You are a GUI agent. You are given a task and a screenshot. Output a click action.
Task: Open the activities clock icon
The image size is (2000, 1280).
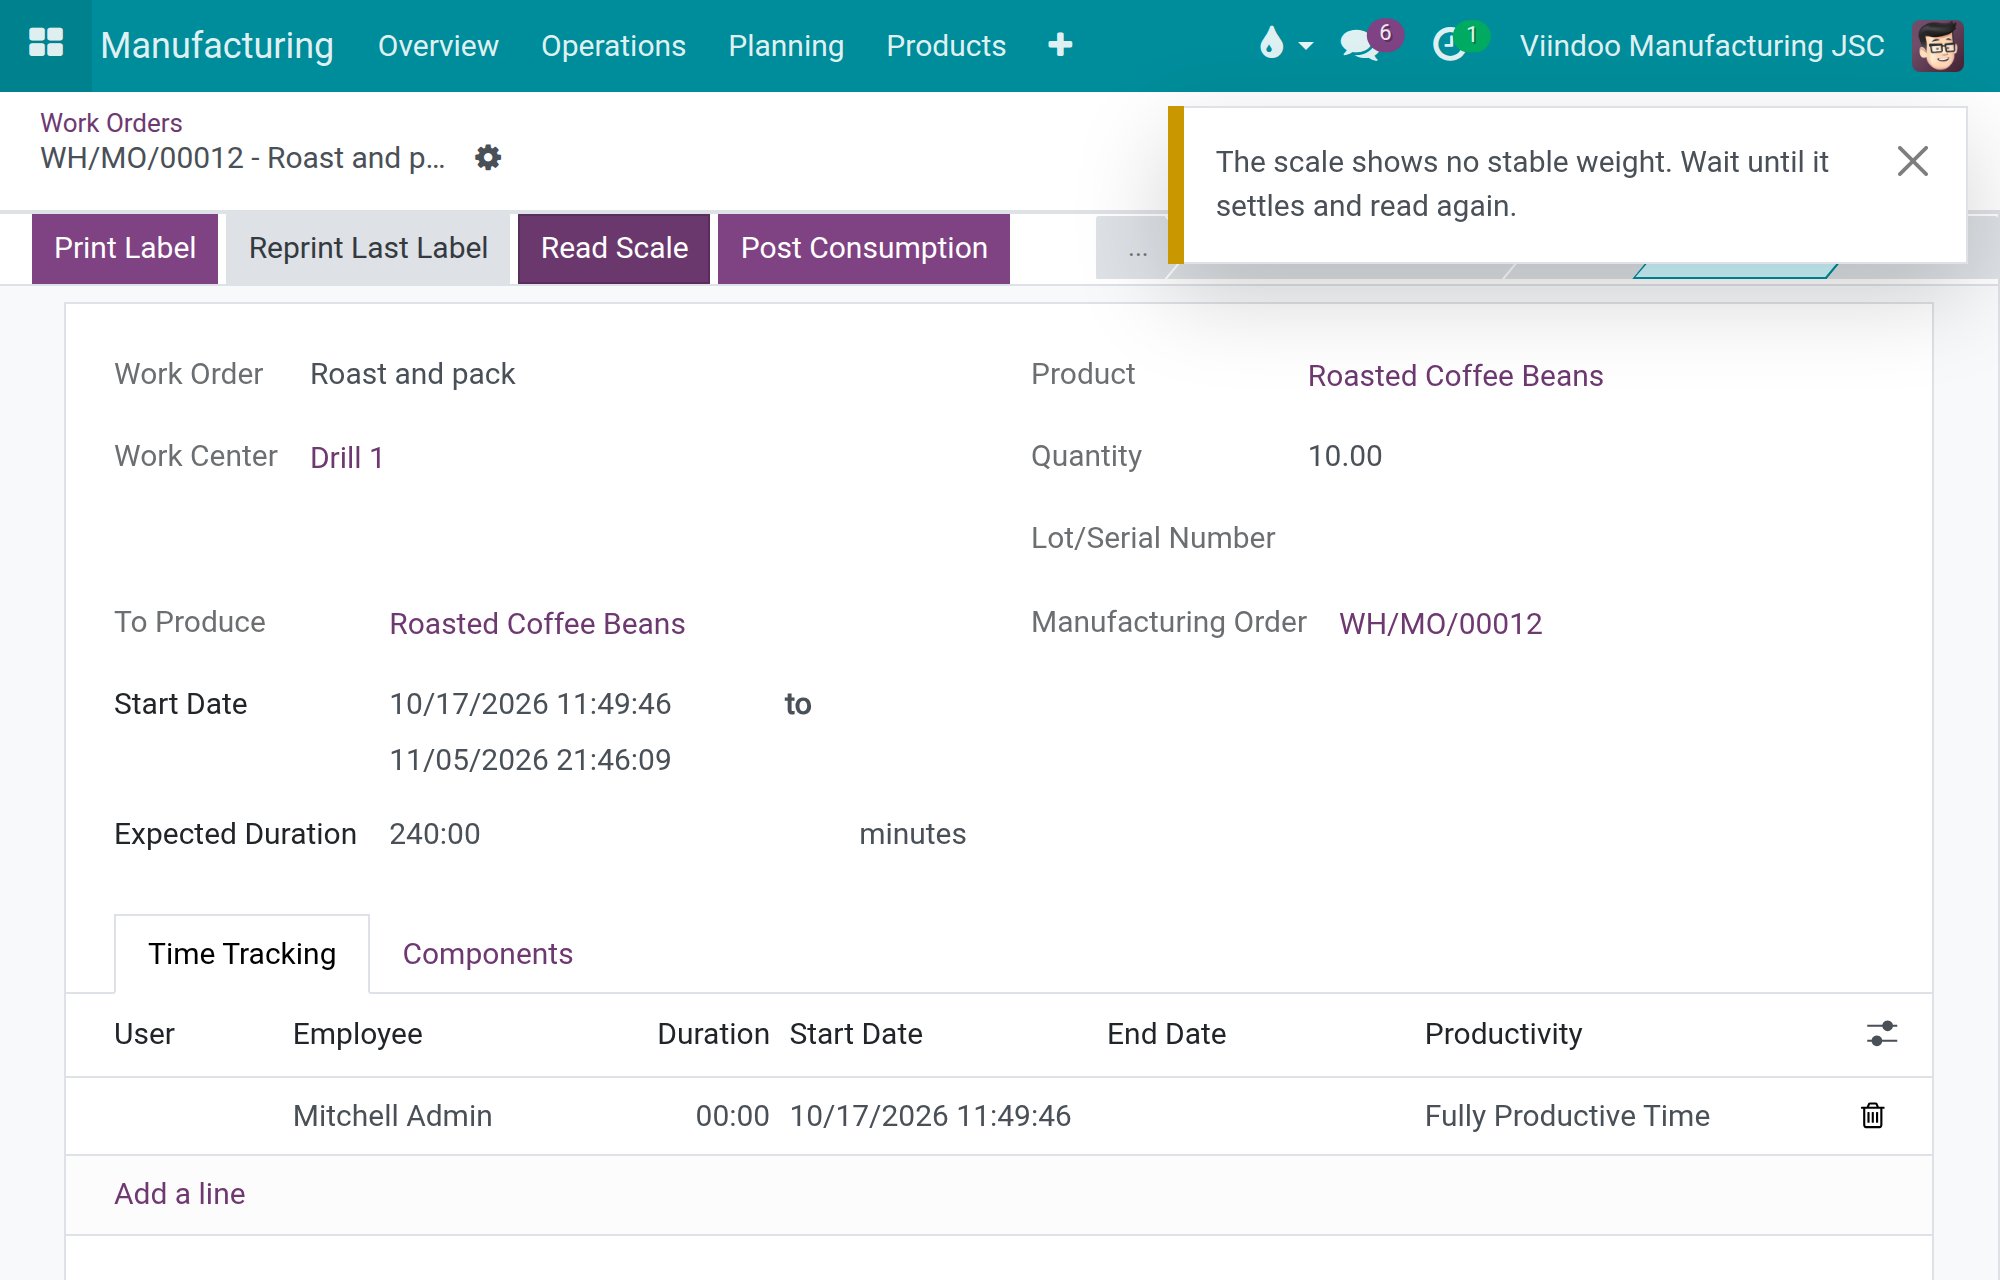coord(1449,45)
